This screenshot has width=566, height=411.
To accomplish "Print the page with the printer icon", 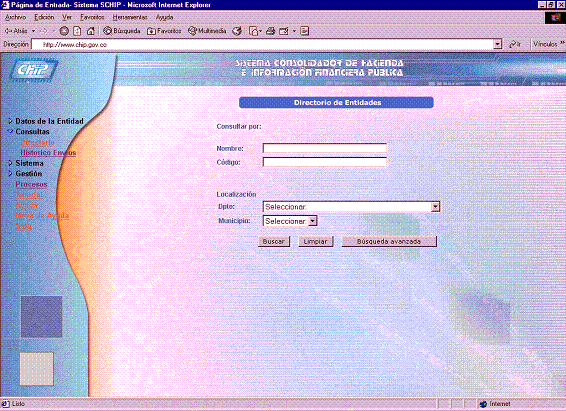I will (270, 31).
